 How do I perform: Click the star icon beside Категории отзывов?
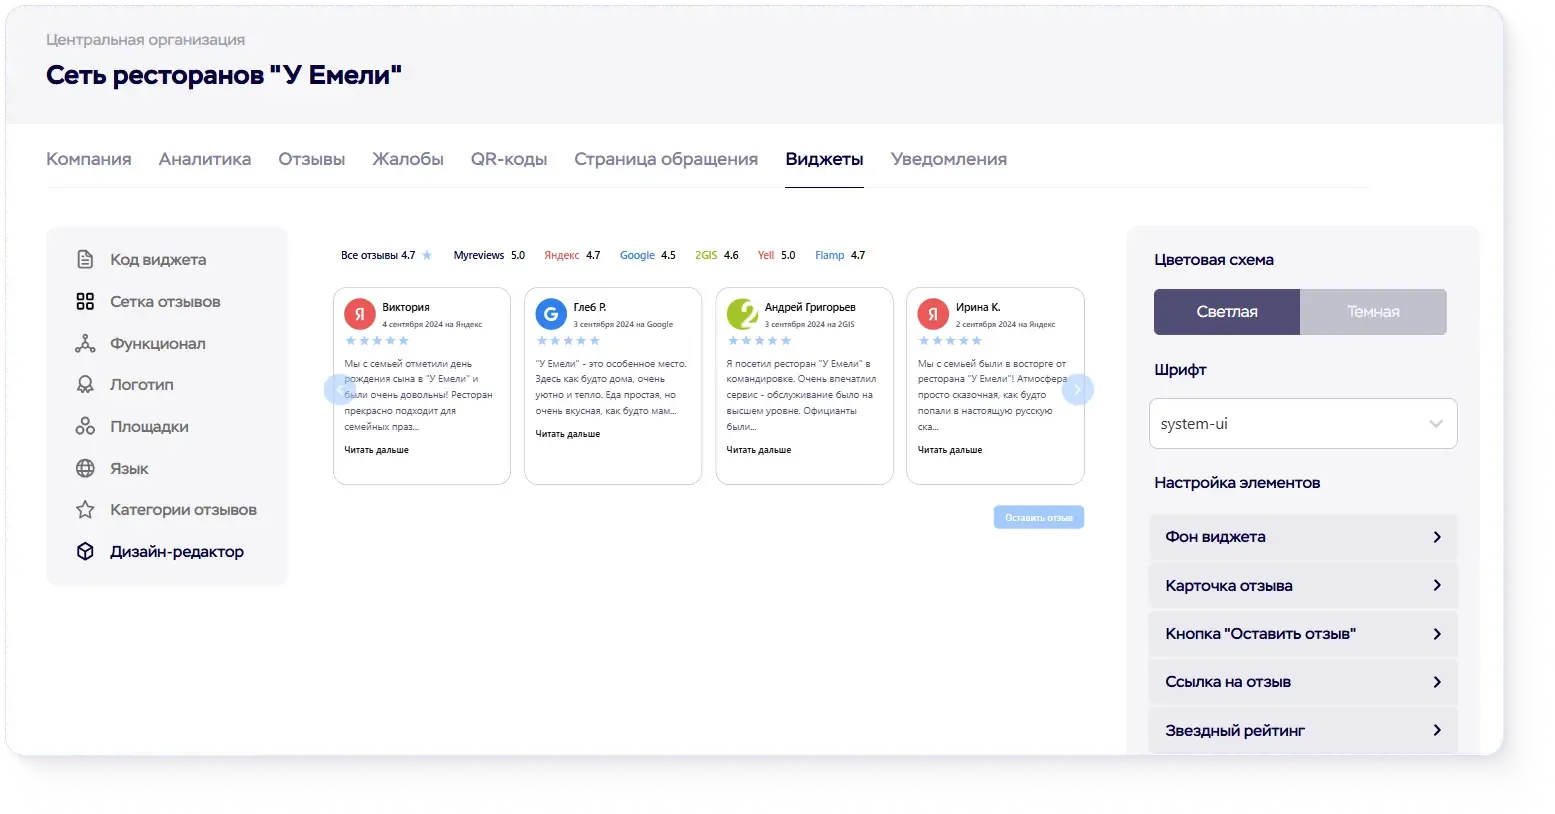click(85, 510)
